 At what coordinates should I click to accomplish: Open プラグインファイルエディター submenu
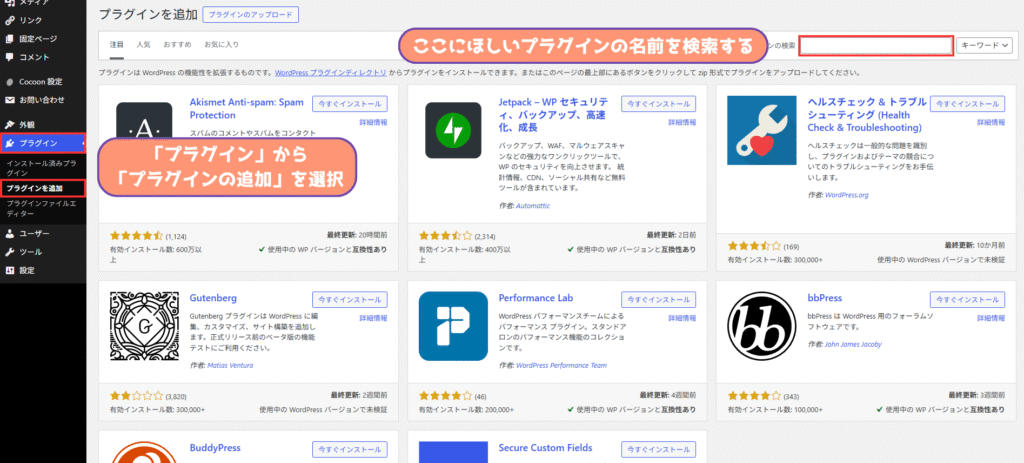pos(40,208)
